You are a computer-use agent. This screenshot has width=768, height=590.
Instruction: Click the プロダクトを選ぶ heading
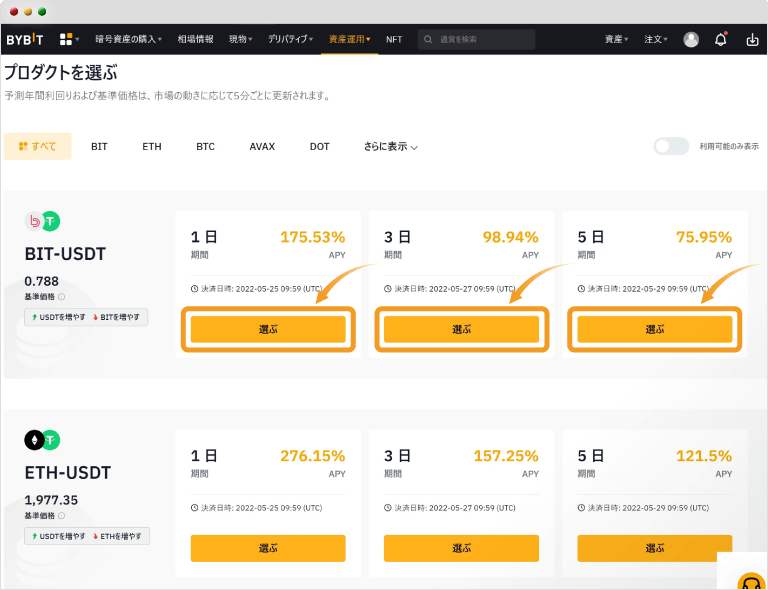pos(61,72)
